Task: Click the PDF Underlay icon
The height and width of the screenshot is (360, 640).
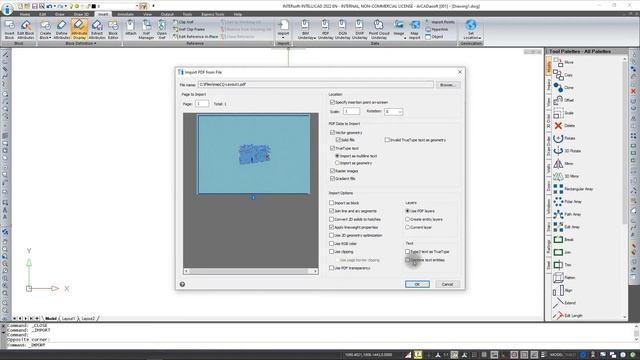Action: point(325,29)
